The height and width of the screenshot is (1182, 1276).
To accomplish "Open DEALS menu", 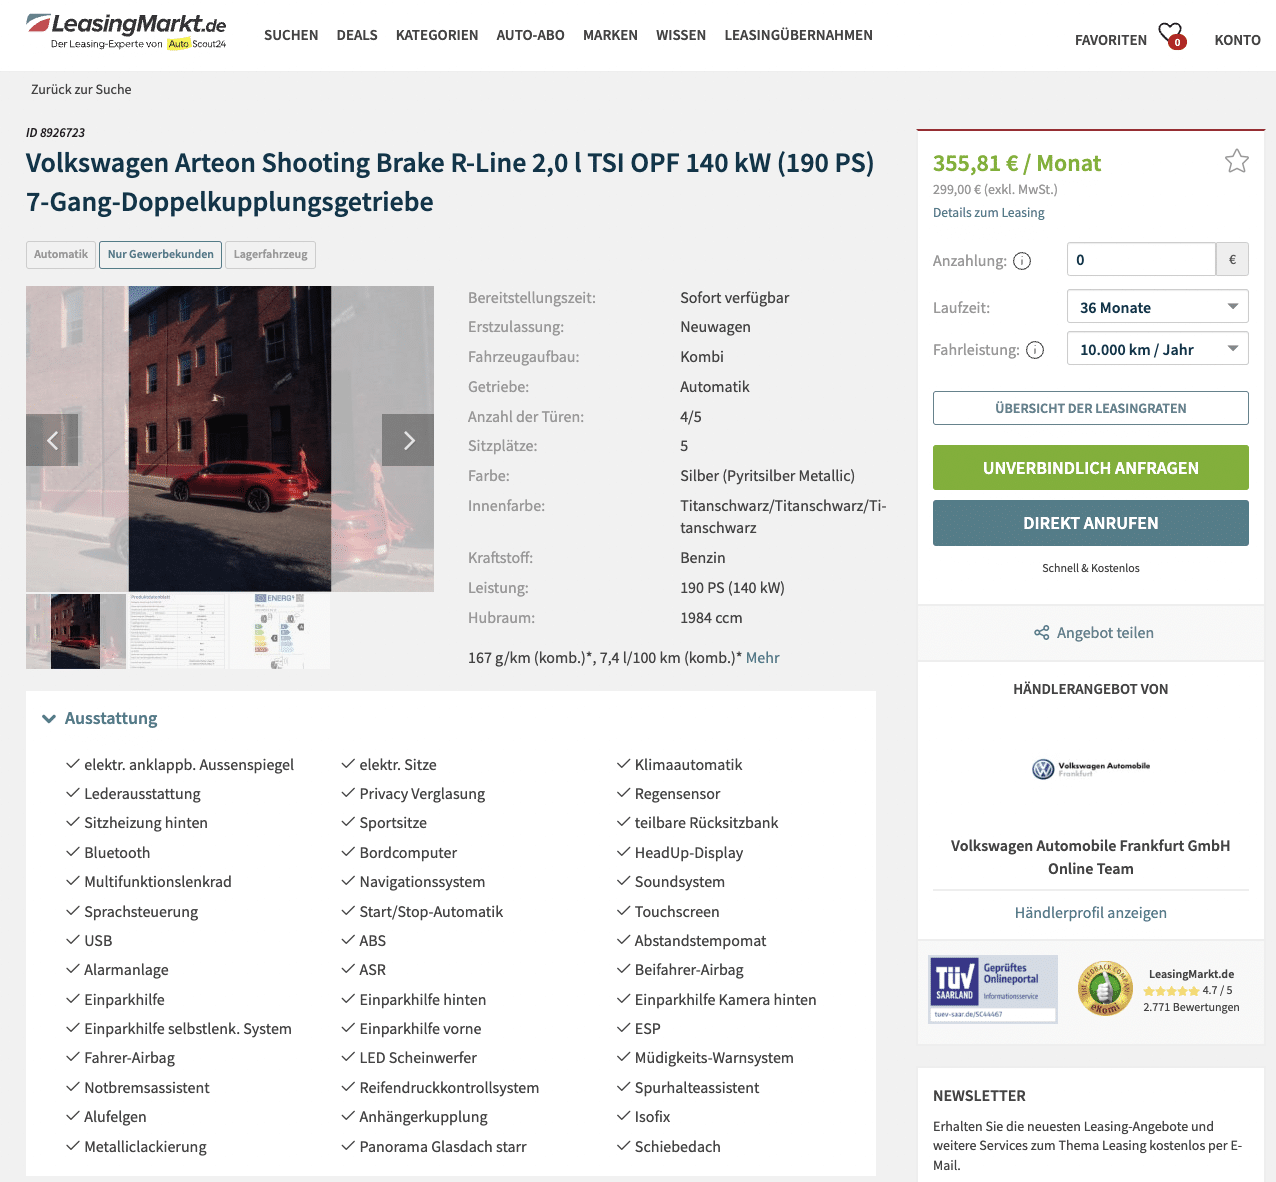I will tap(357, 35).
